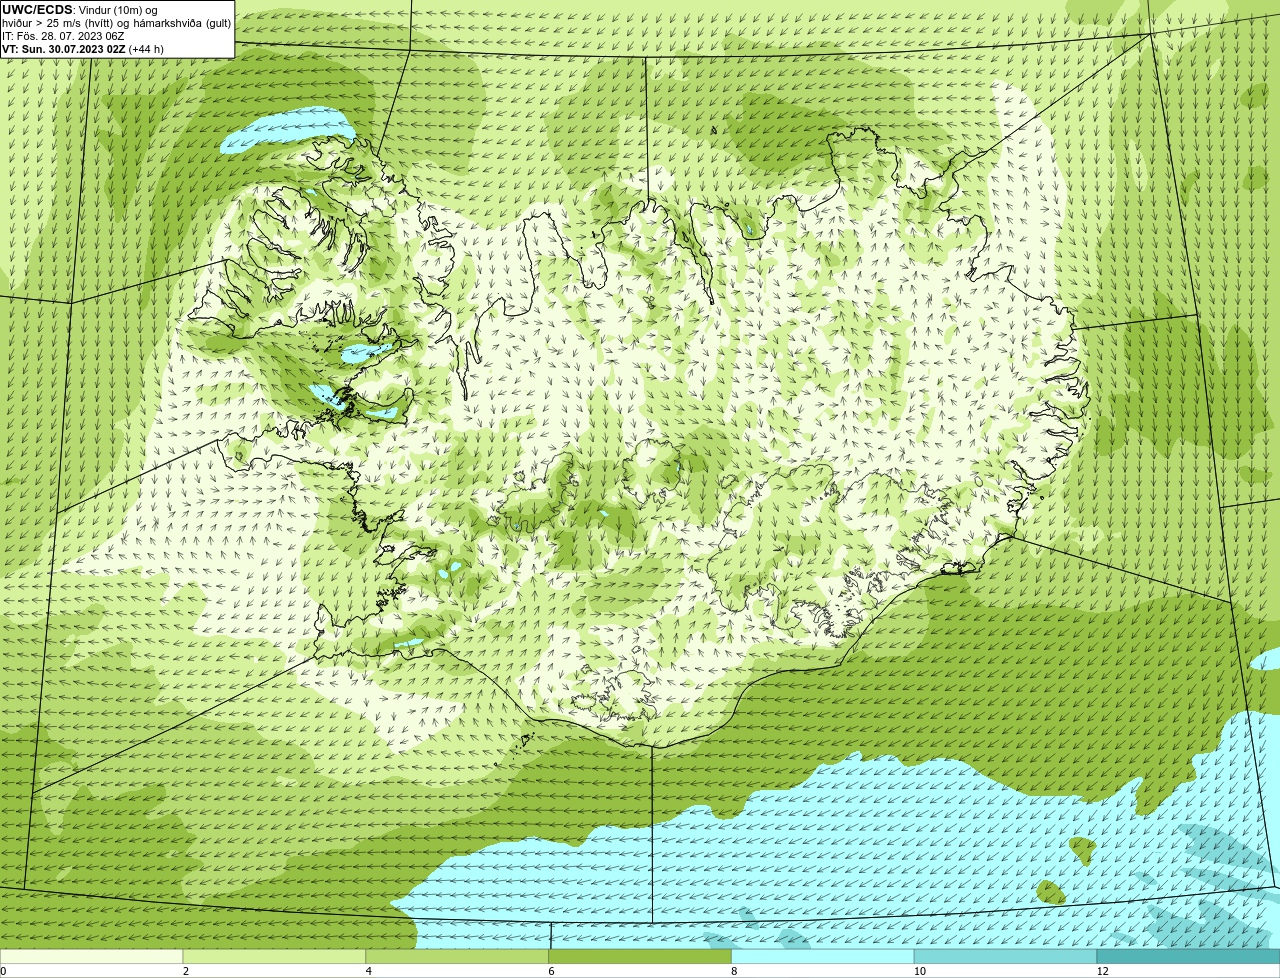Click the legend tick label "6"

(552, 971)
